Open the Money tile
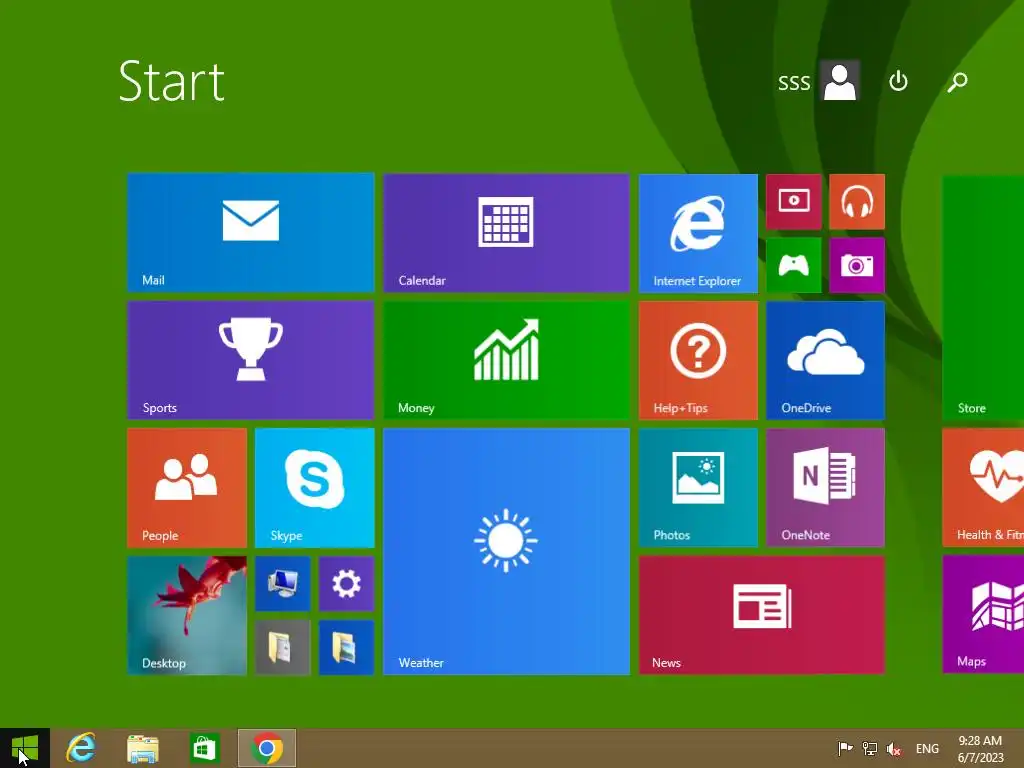 click(x=506, y=360)
